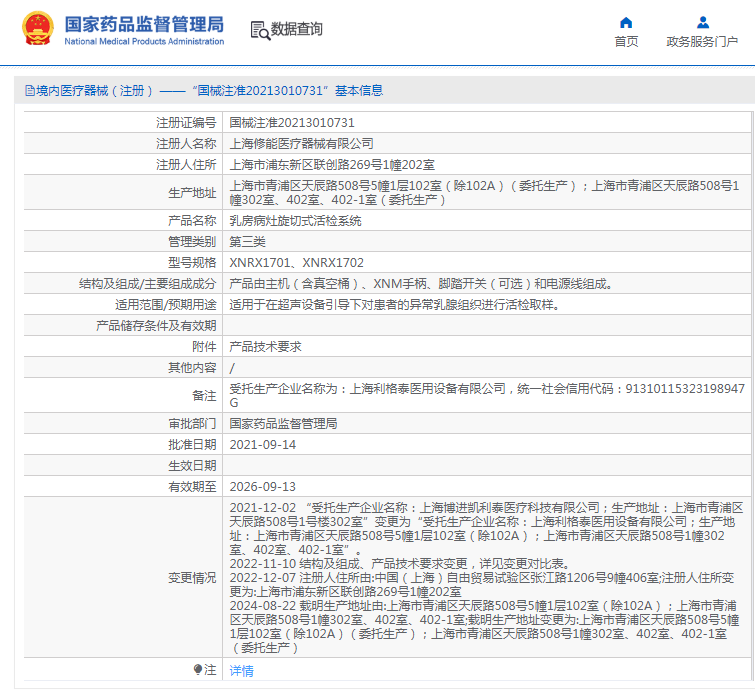755x698 pixels.
Task: Select management class 第三类
Action: coord(247,242)
